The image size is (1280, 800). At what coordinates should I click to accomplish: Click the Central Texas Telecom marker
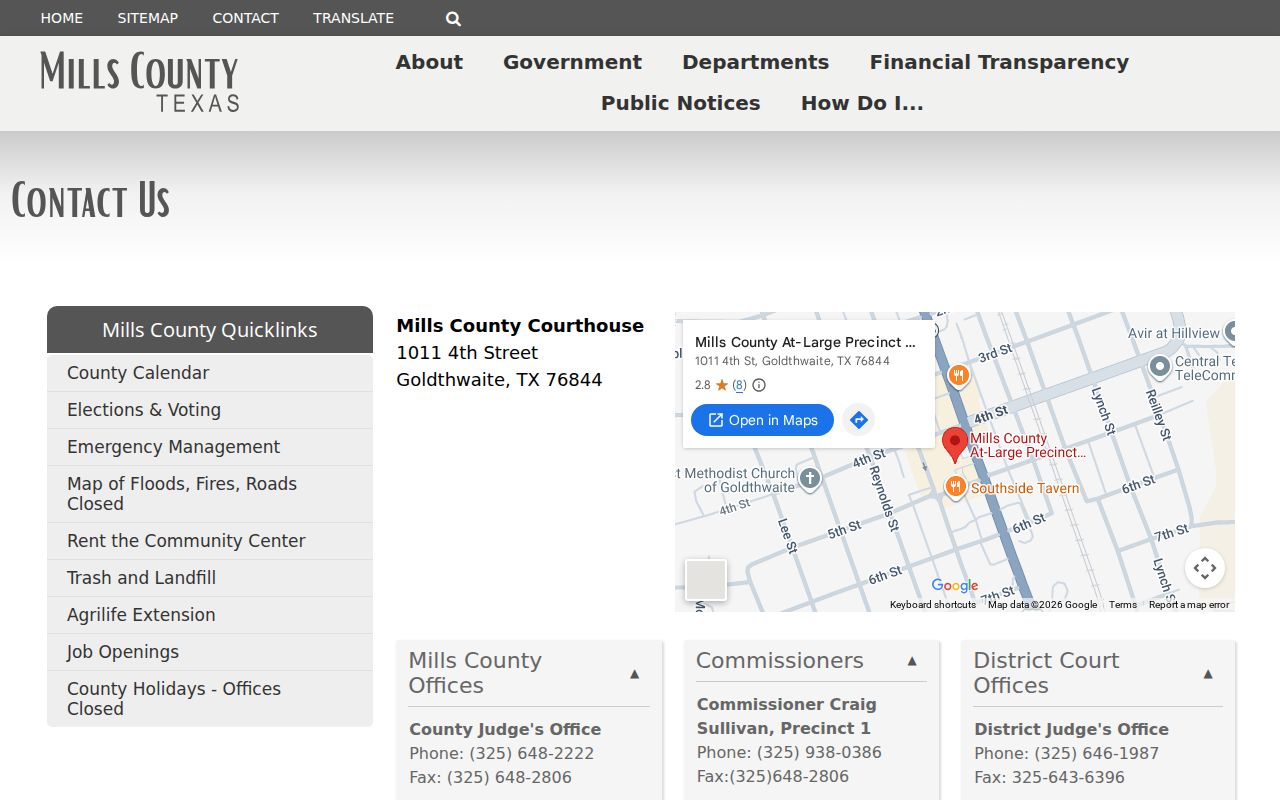[x=1160, y=366]
